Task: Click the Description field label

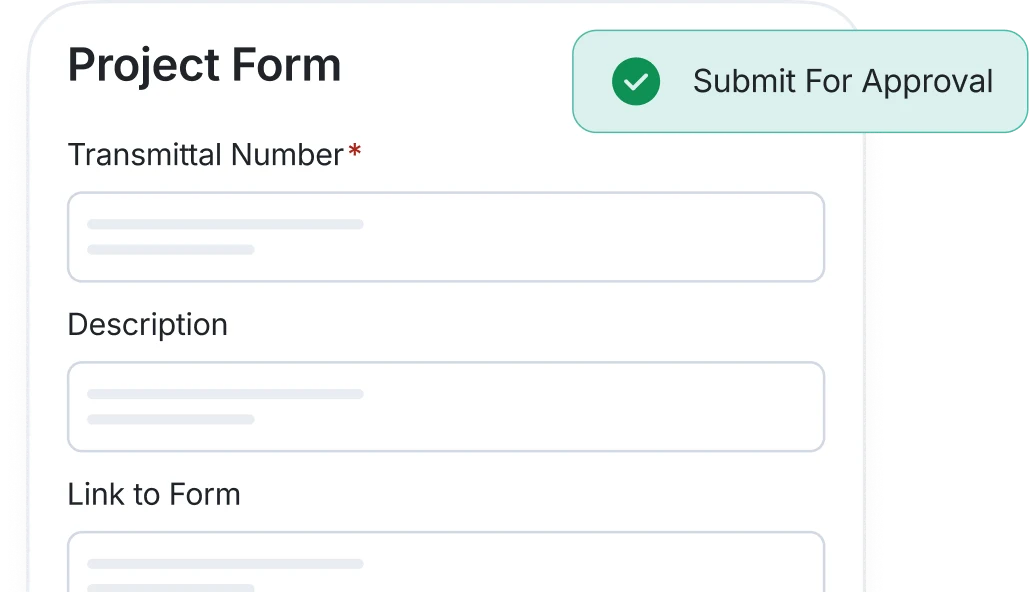Action: point(147,324)
